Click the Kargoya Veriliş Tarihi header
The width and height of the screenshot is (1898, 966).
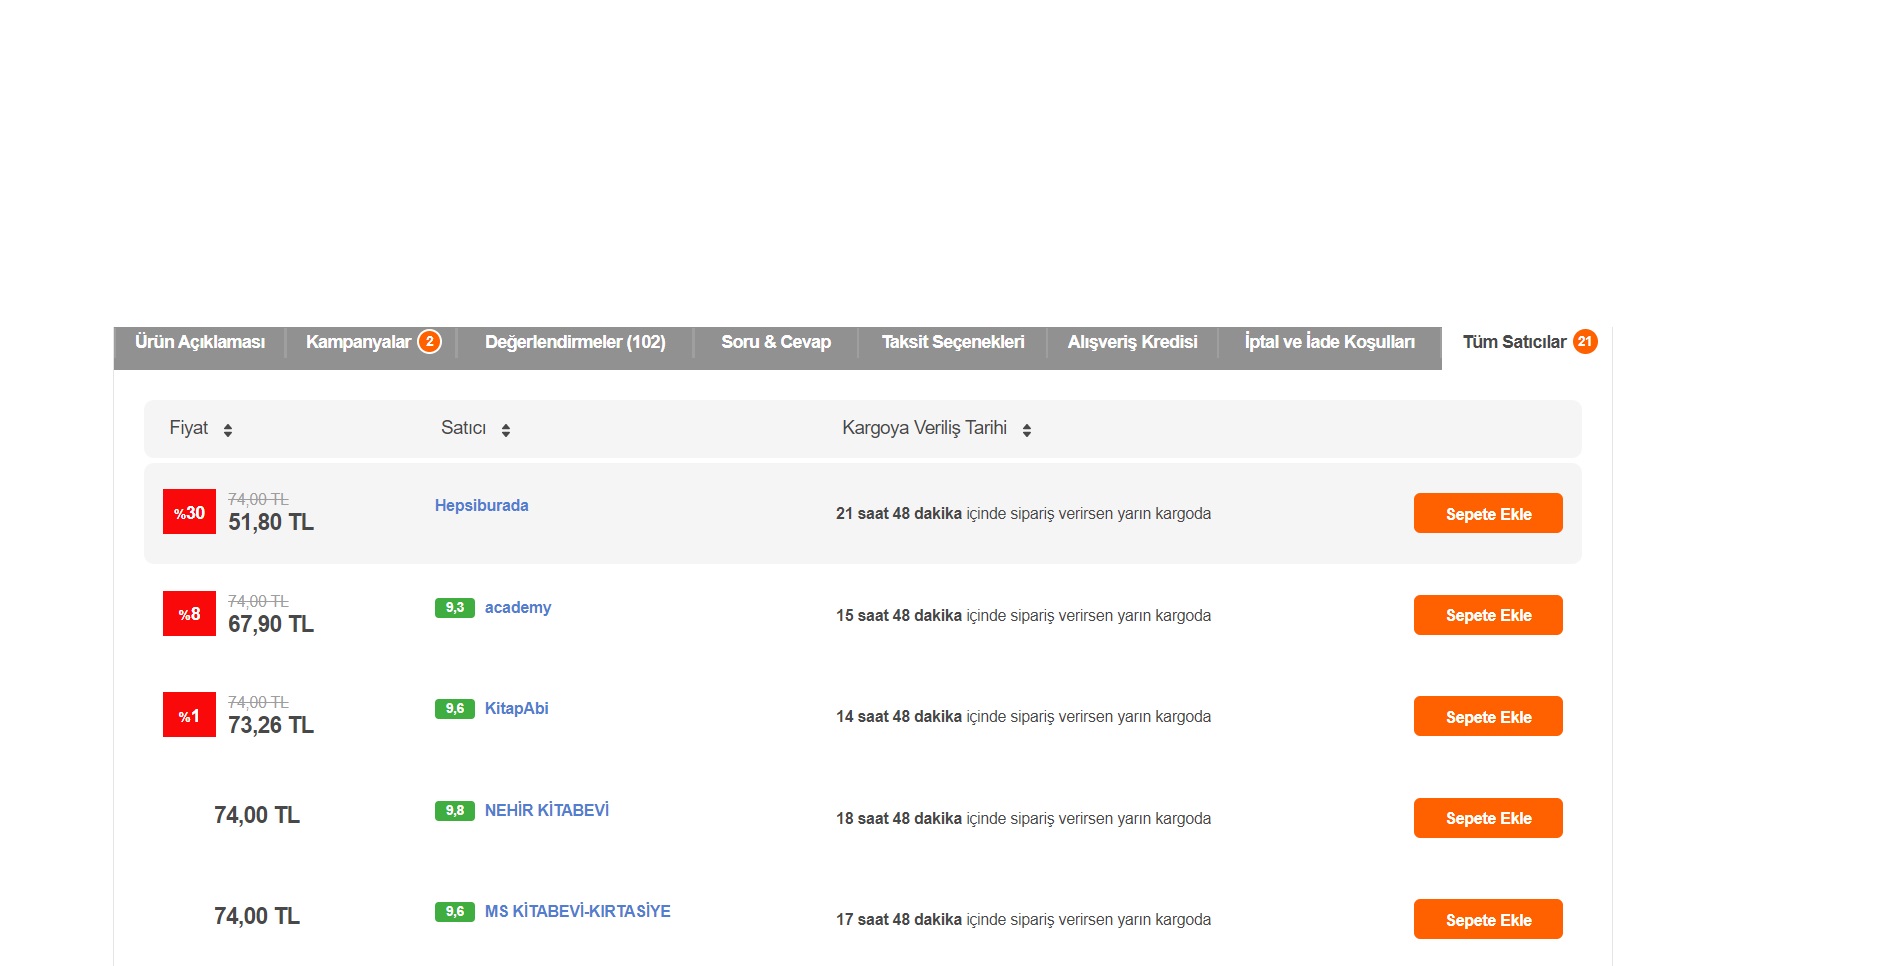(925, 428)
